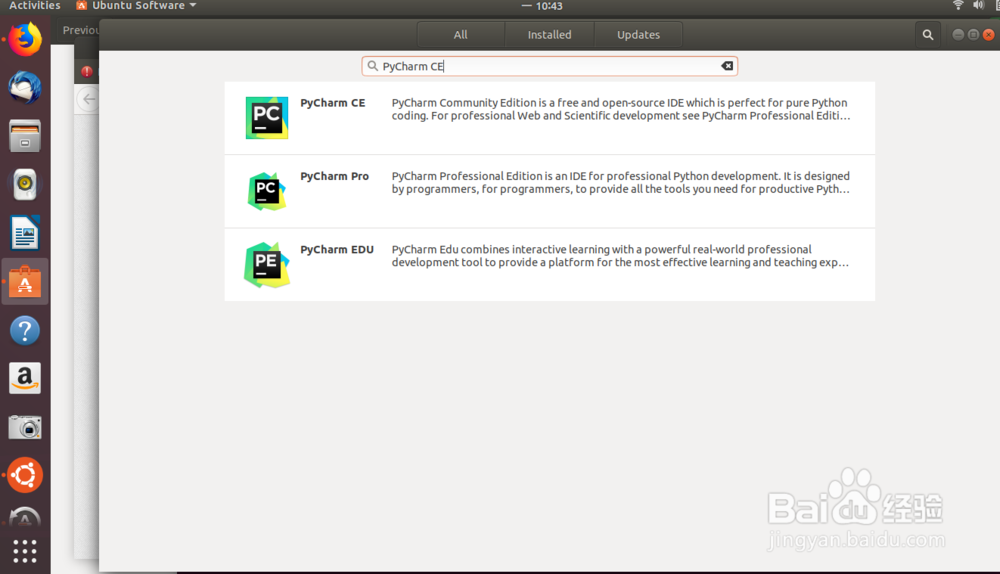
Task: Switch to the Installed tab
Action: [x=549, y=35]
